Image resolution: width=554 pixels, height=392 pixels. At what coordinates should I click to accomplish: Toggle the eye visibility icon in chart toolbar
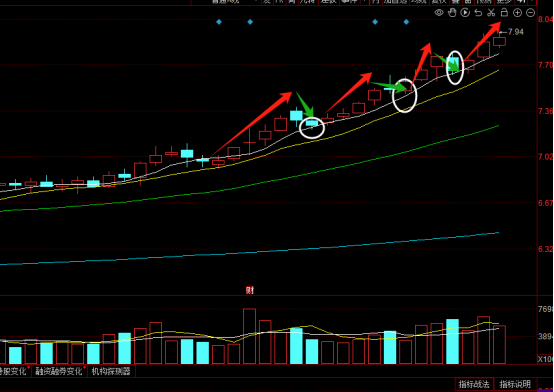[439, 13]
